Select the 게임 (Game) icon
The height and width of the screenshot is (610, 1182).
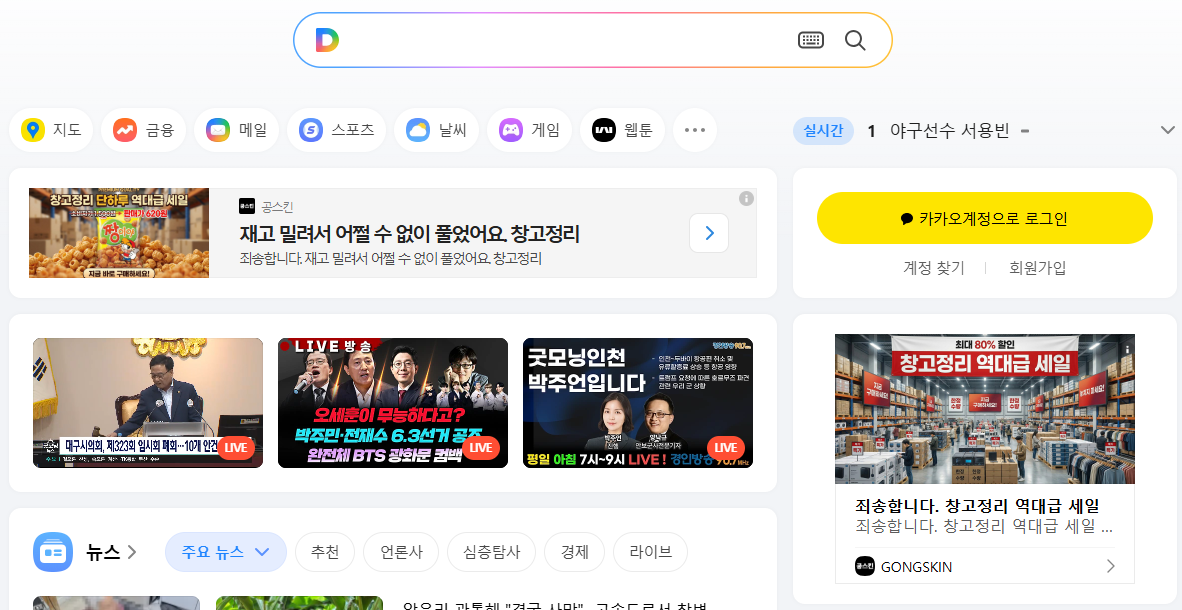529,130
